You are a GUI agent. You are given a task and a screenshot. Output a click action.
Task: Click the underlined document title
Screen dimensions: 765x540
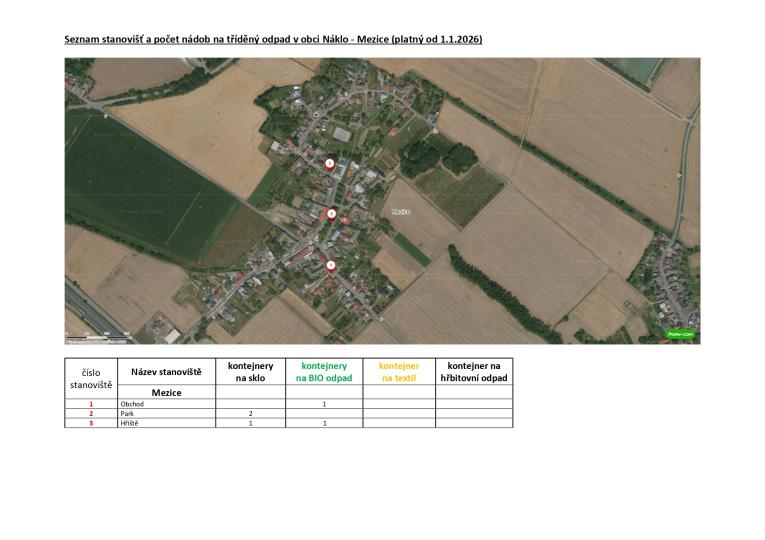click(273, 38)
